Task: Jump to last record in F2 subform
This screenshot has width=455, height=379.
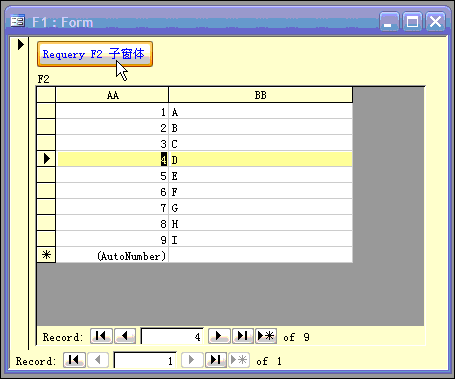Action: (243, 336)
